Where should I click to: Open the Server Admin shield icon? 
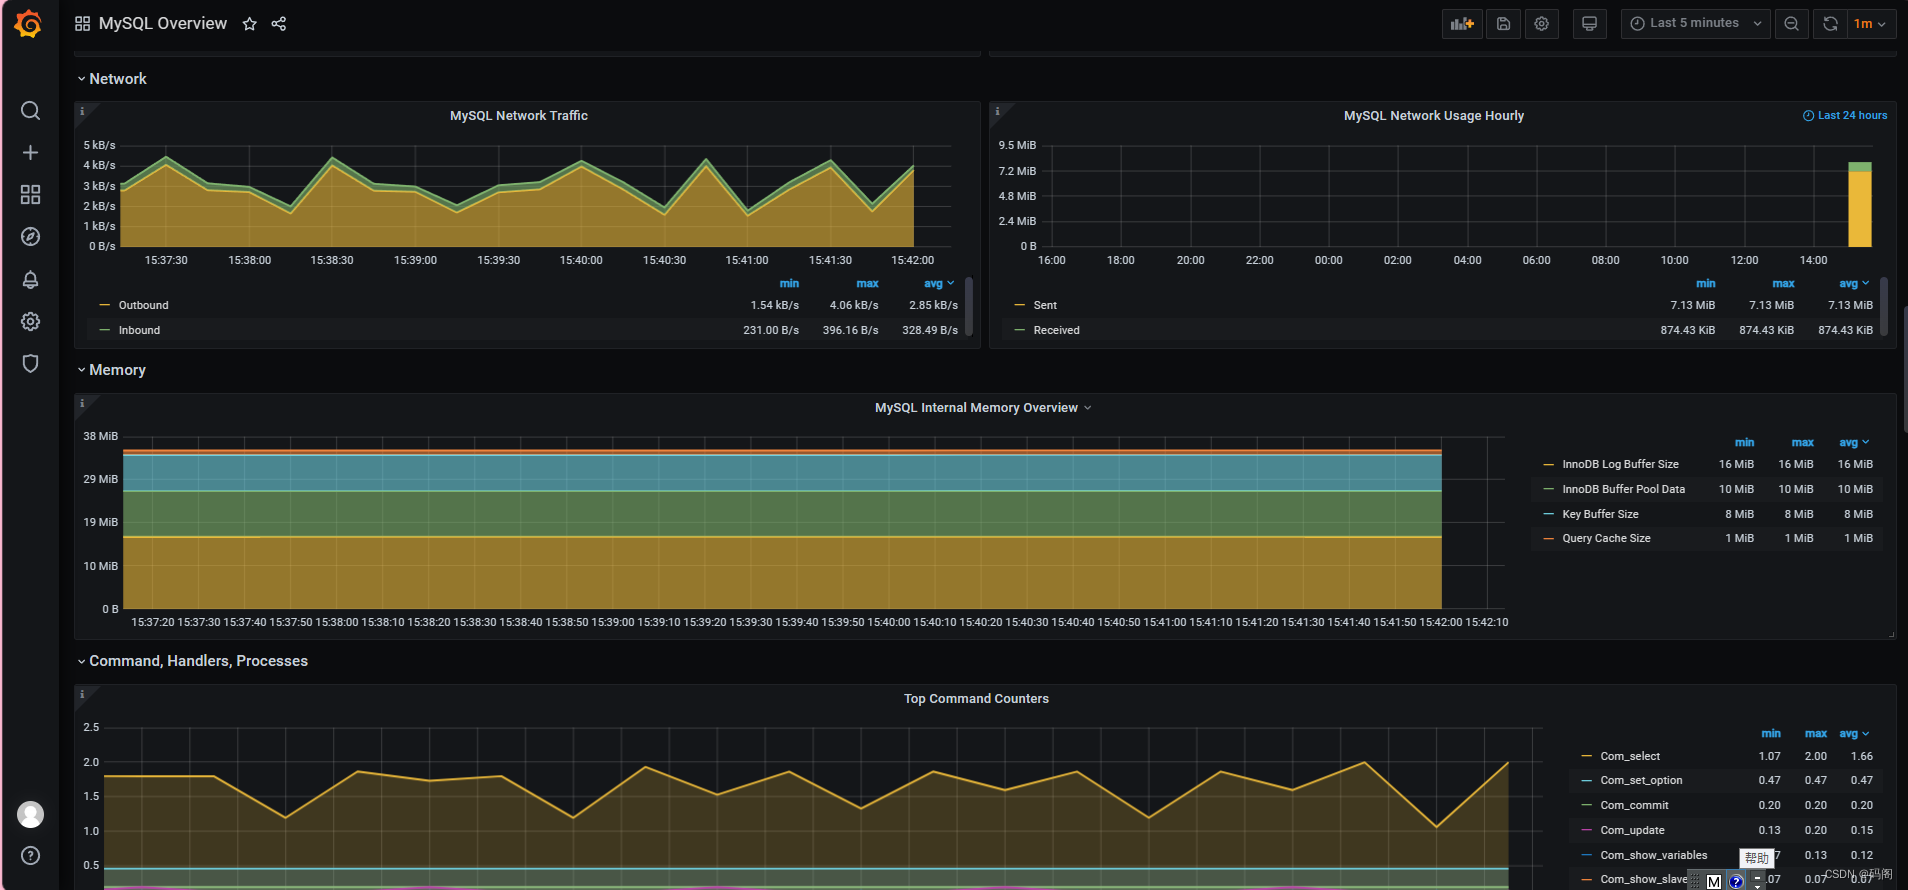tap(31, 363)
